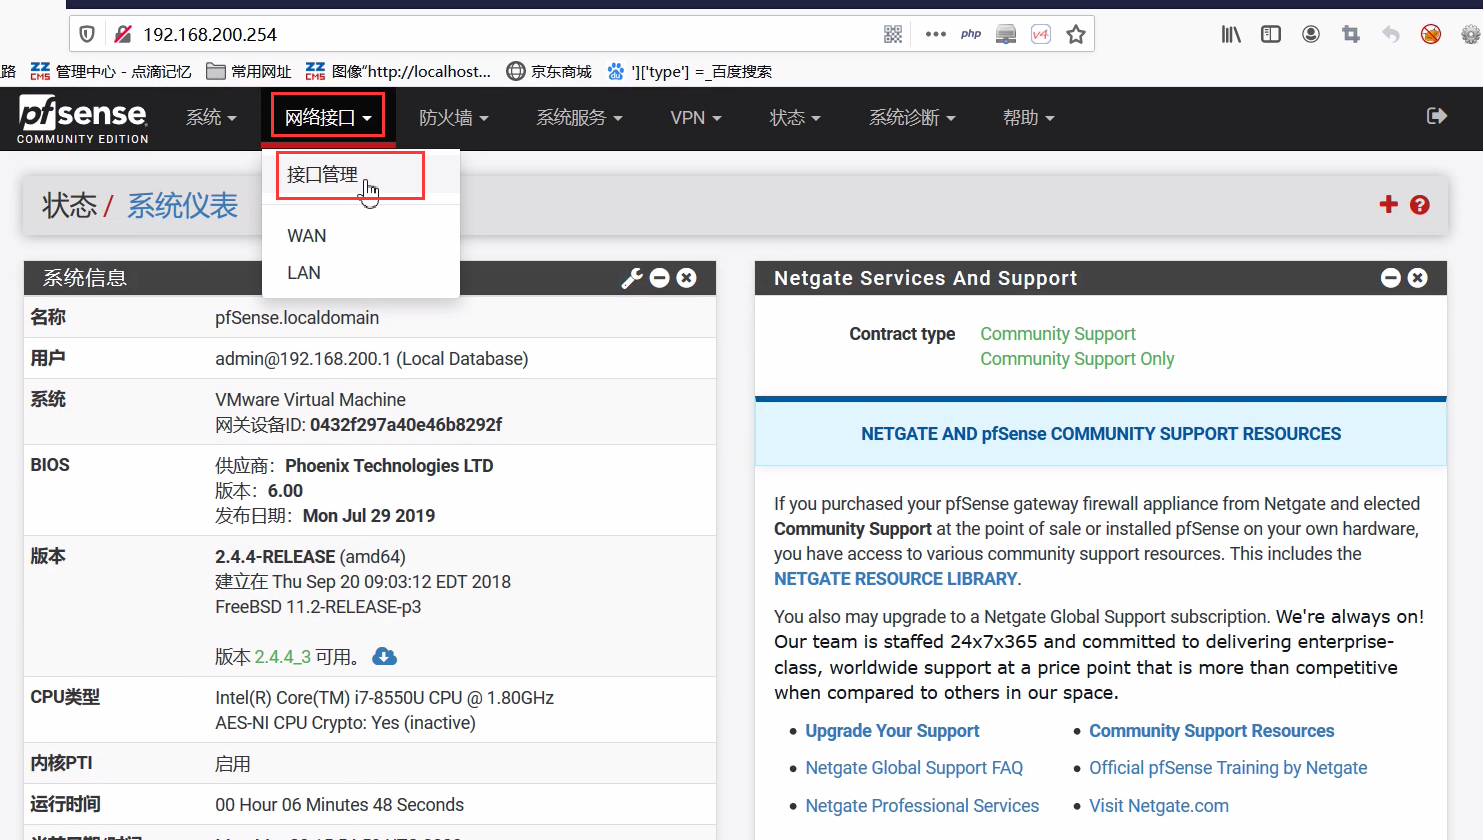Expand the 系统诊断 dropdown menu

point(912,118)
